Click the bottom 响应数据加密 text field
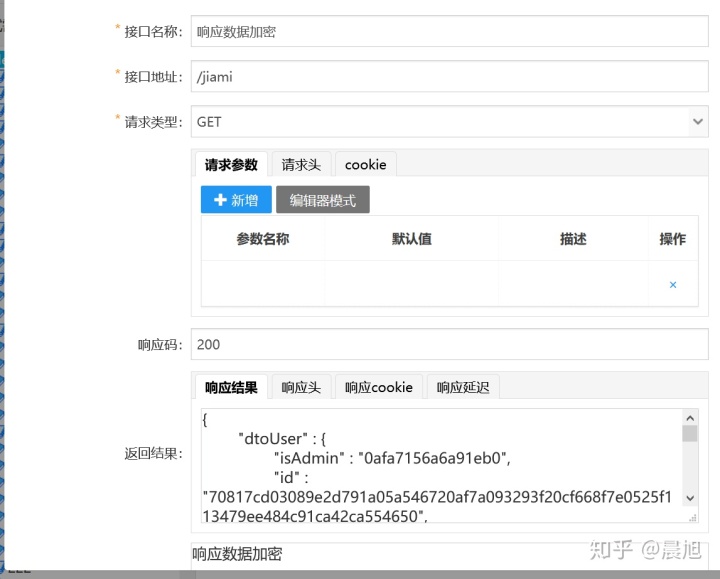This screenshot has height=579, width=720. (450, 555)
